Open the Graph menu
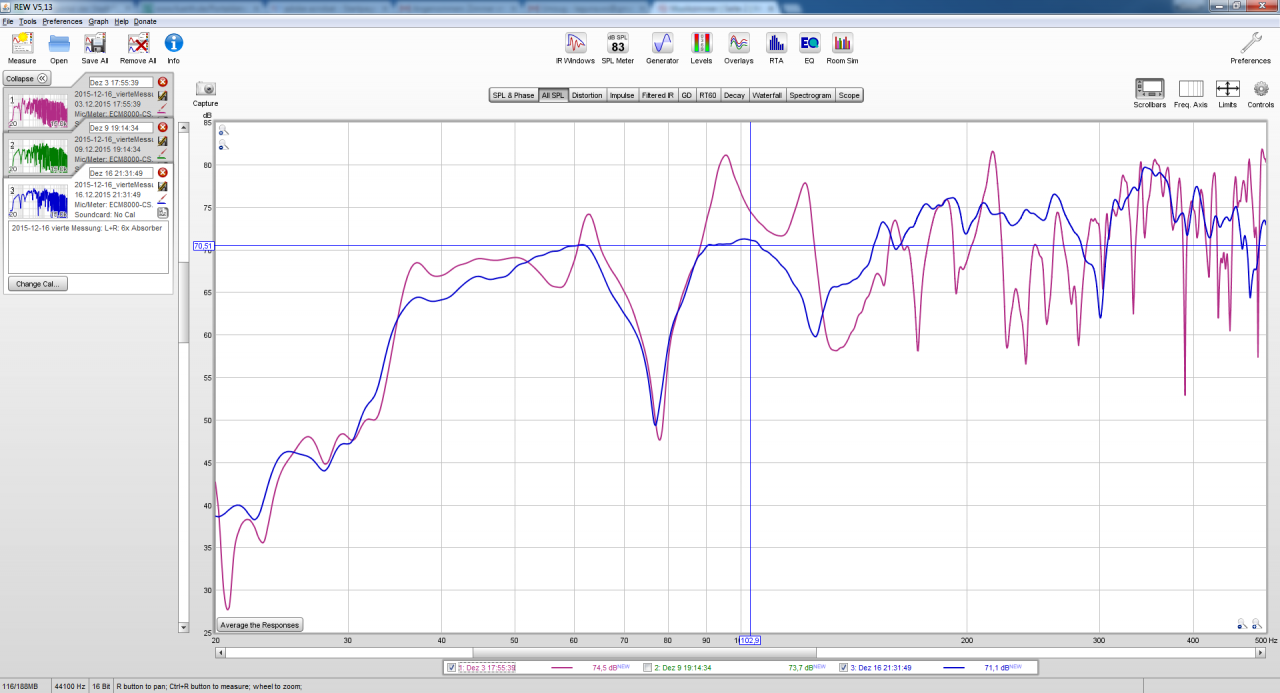The width and height of the screenshot is (1280, 693). click(x=99, y=21)
